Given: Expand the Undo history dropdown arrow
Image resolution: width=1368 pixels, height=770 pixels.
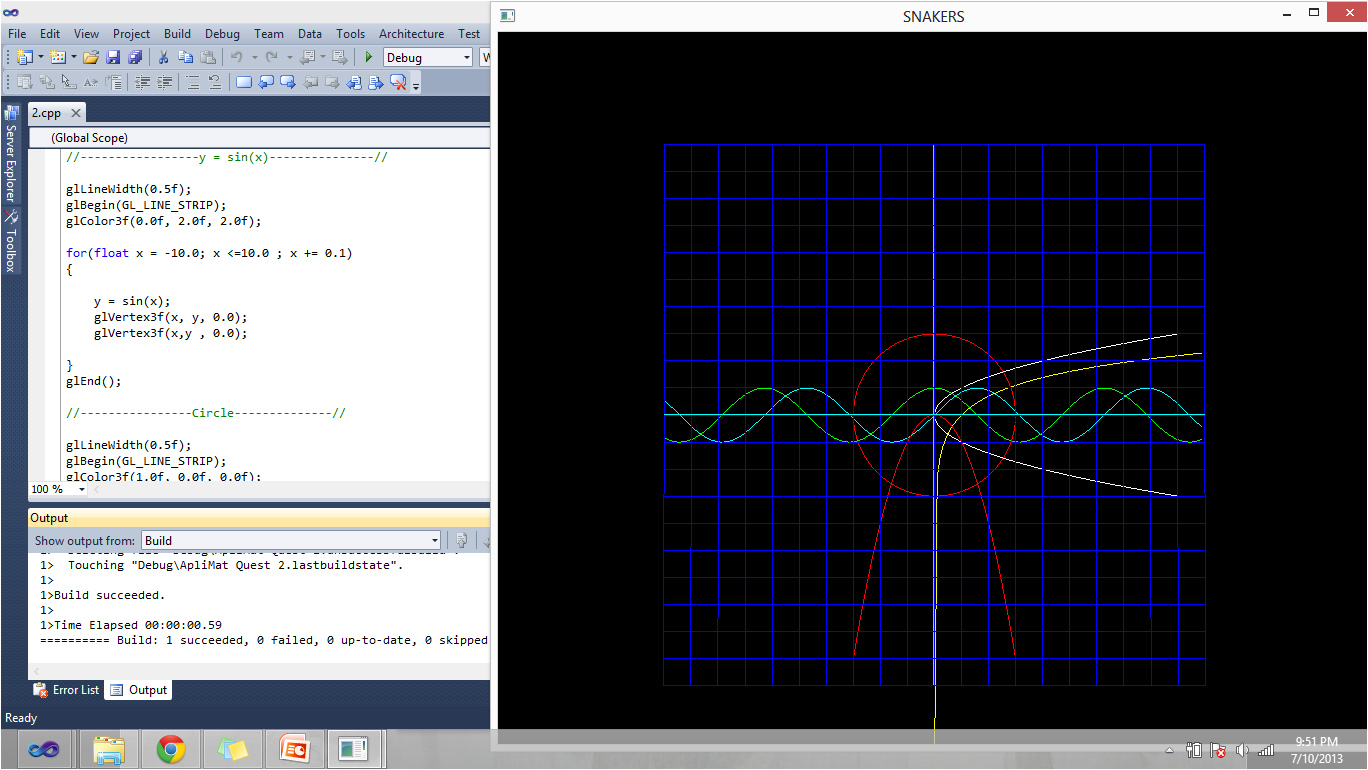Looking at the screenshot, I should tap(254, 57).
